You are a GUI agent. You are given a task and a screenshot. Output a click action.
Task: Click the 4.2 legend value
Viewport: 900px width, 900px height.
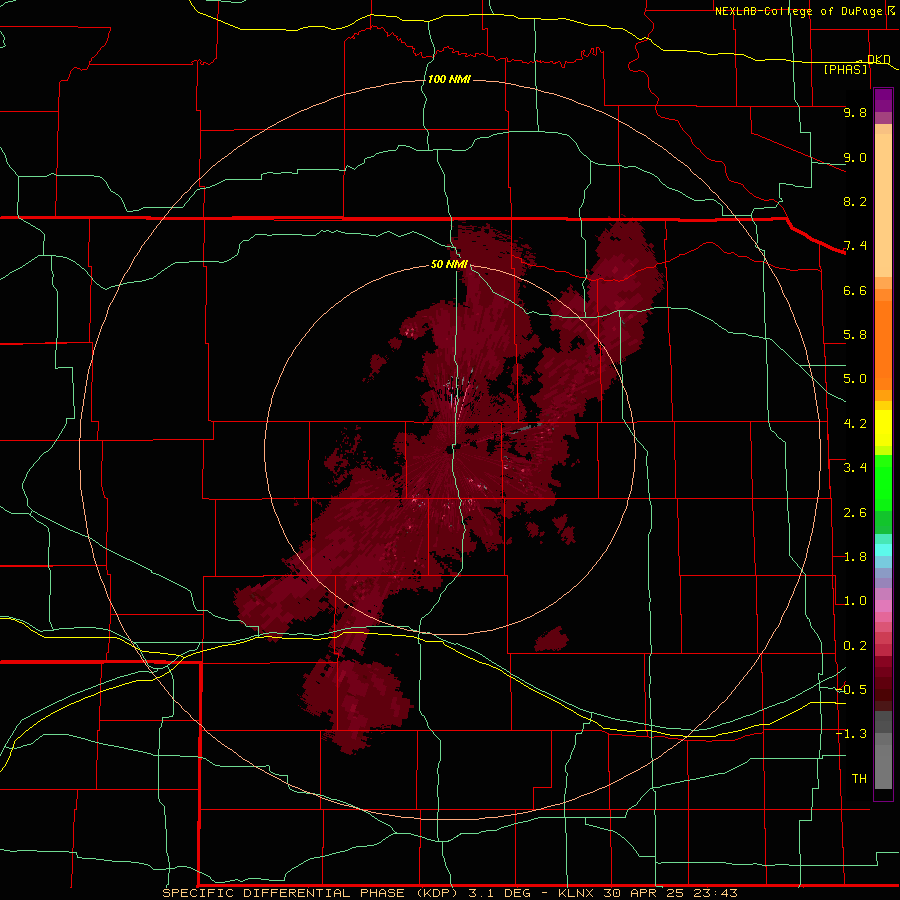pos(855,424)
